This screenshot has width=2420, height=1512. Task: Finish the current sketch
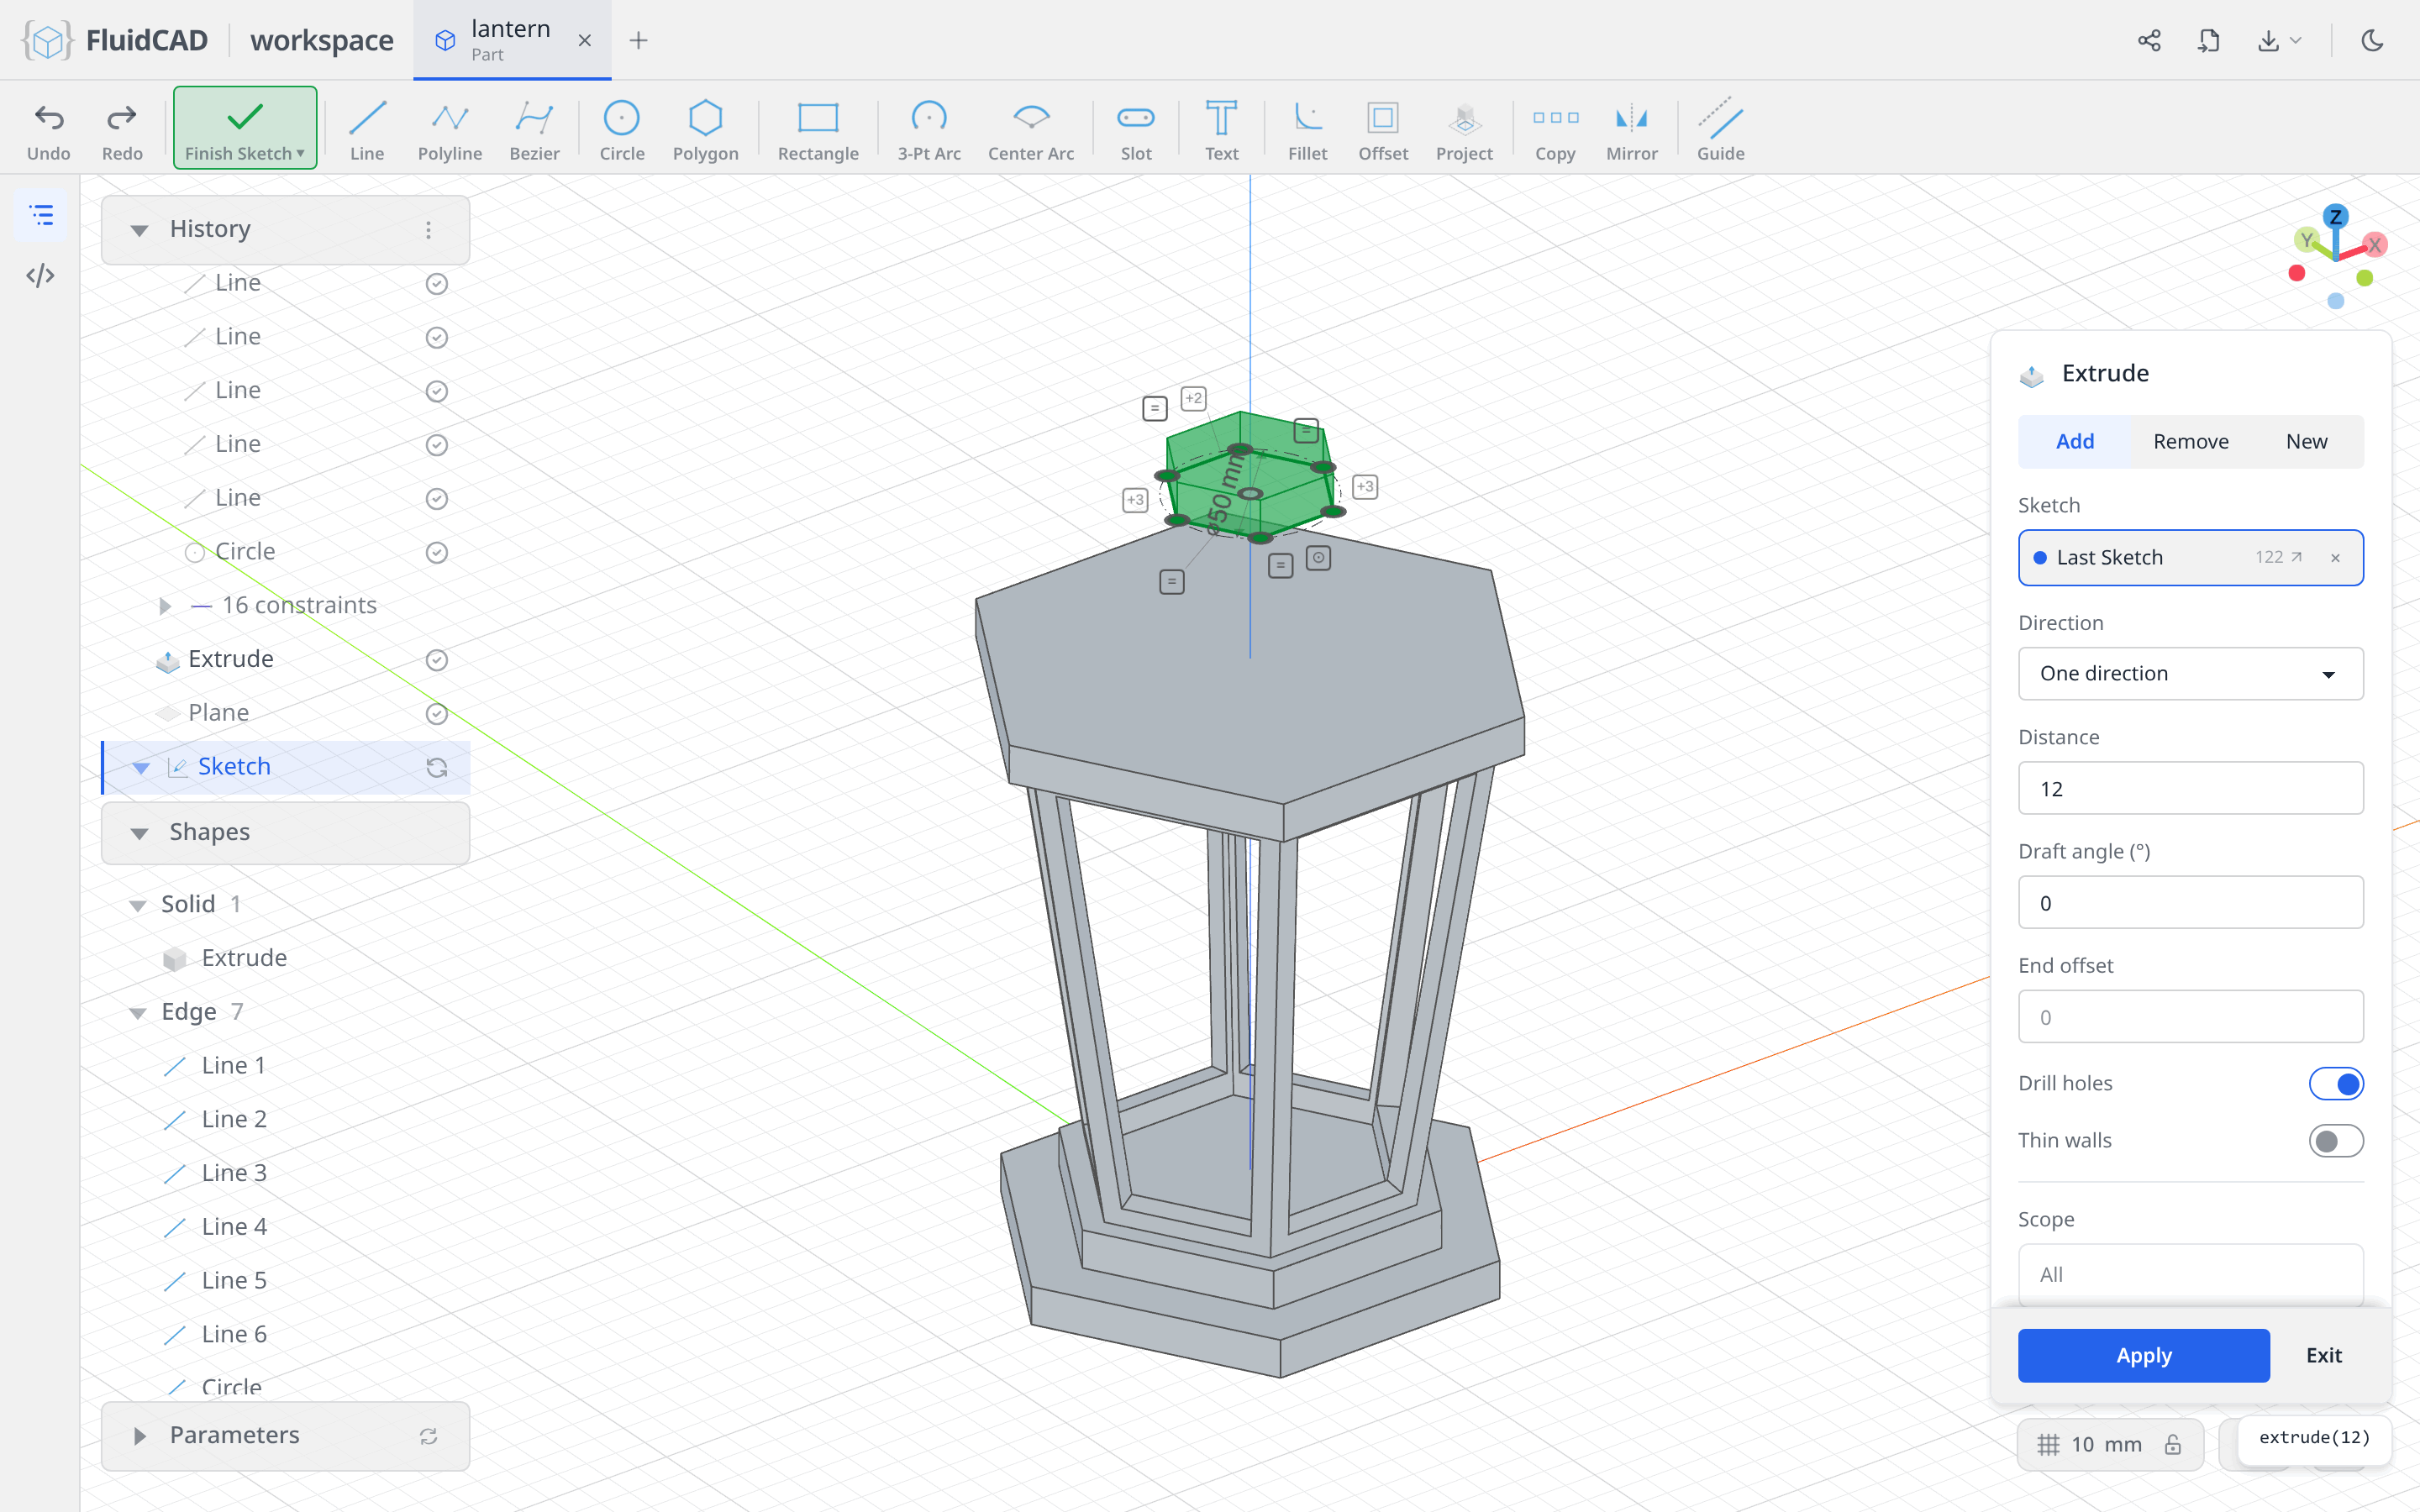click(x=245, y=128)
